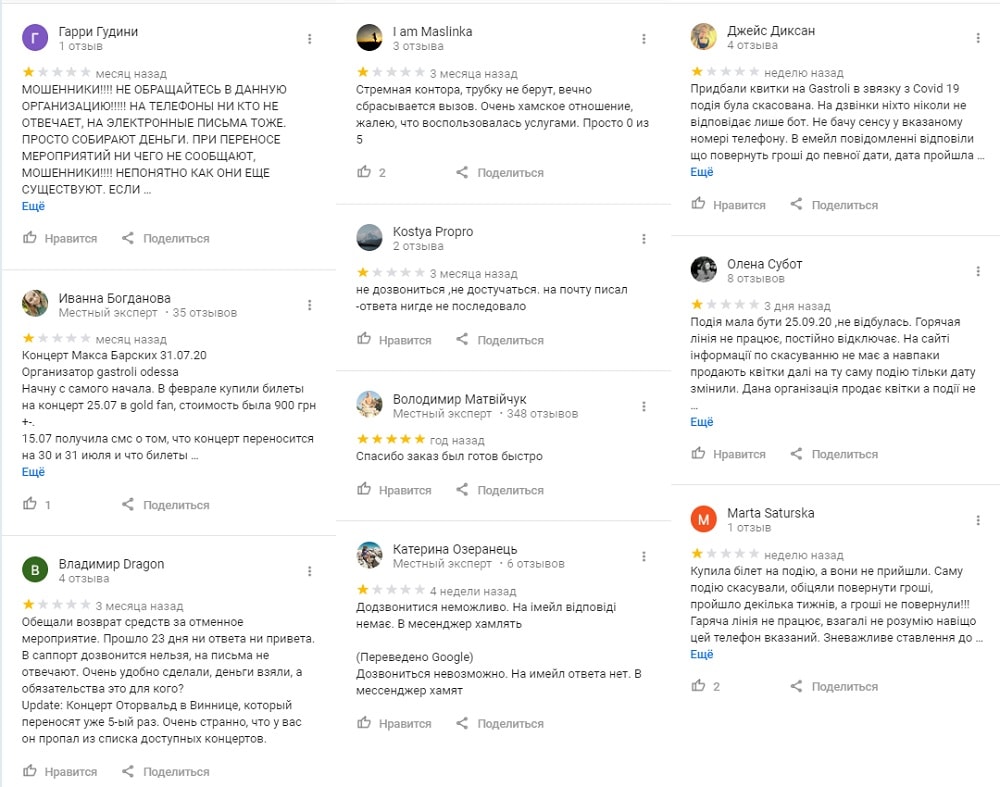1000x787 pixels.
Task: Open options menu for Катерина Озеранець review
Action: click(645, 556)
